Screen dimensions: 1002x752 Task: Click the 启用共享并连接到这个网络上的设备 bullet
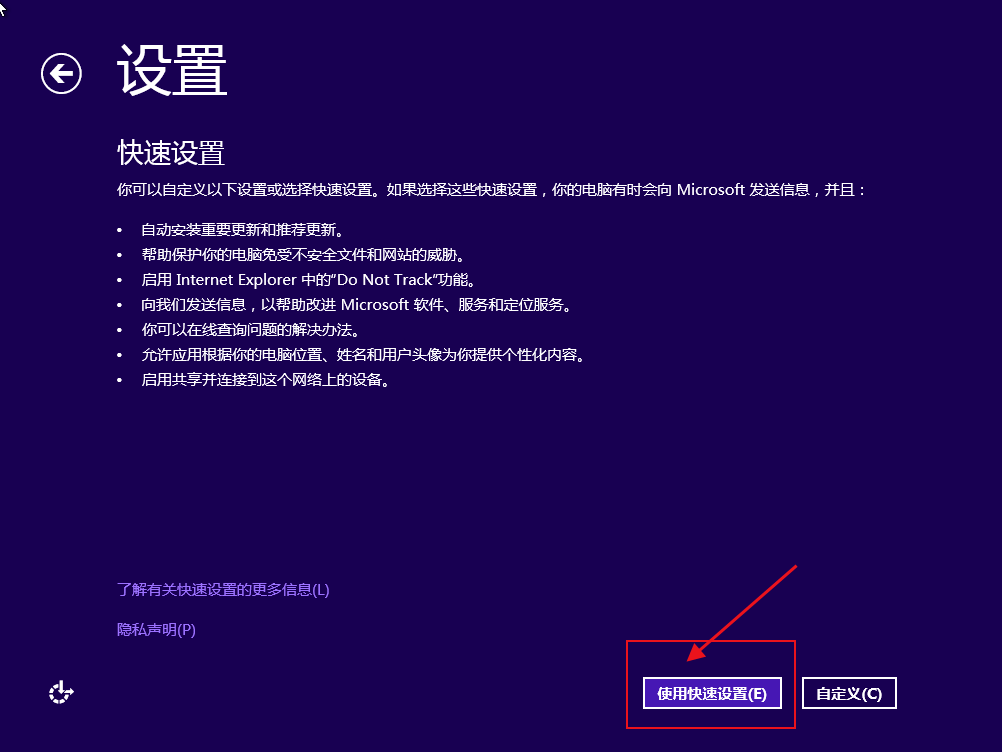pos(265,380)
